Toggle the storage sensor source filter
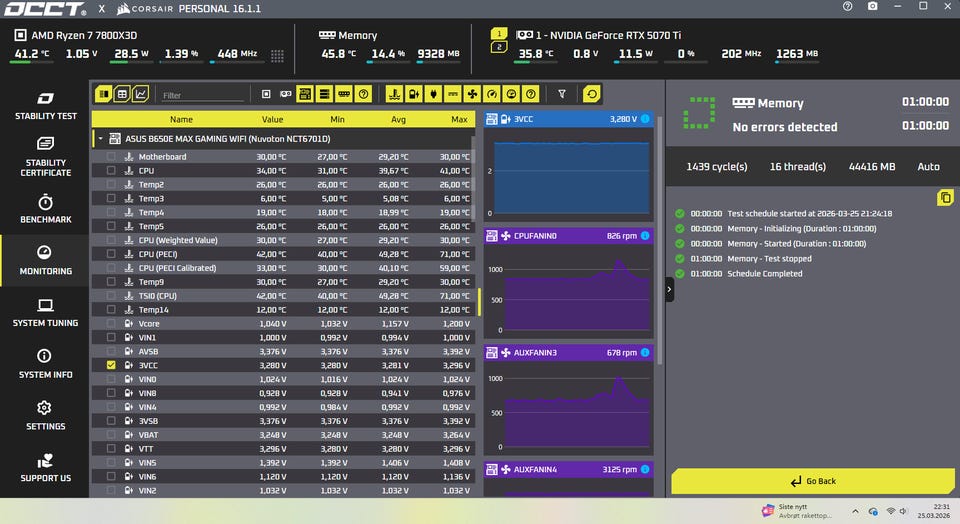This screenshot has width=960, height=524. (324, 94)
